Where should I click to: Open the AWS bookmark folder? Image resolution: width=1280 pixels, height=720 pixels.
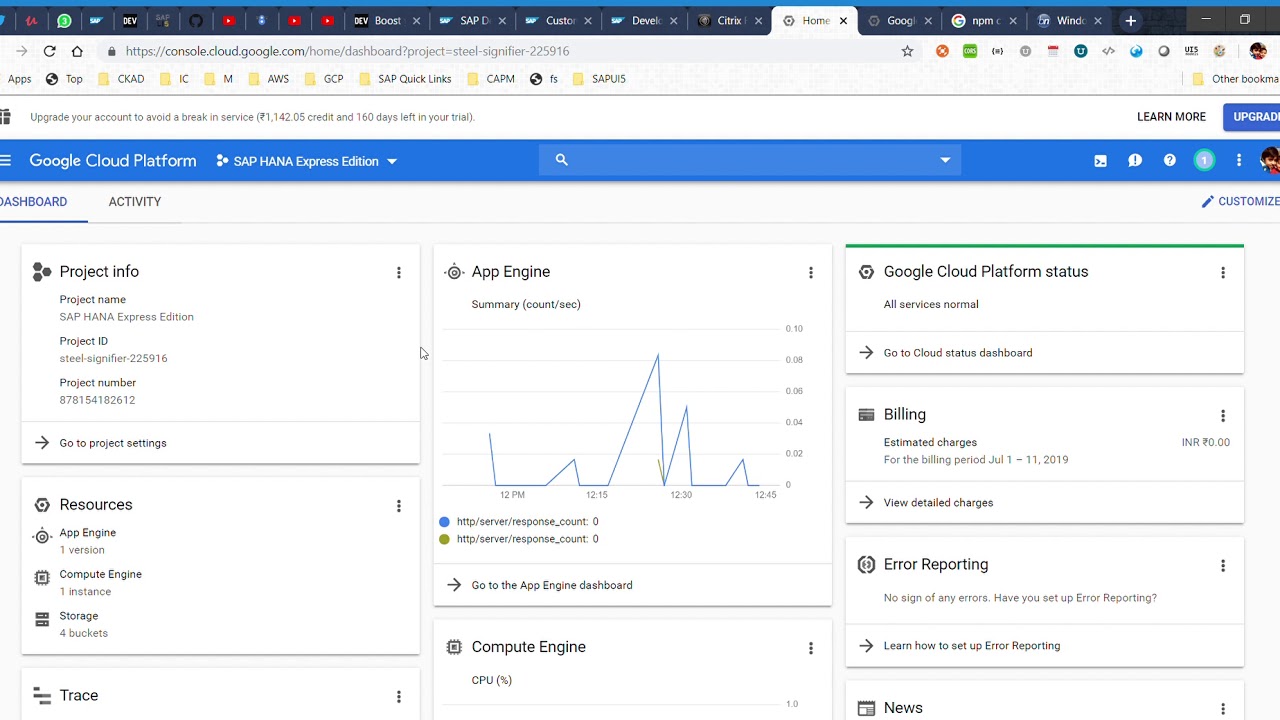[268, 79]
